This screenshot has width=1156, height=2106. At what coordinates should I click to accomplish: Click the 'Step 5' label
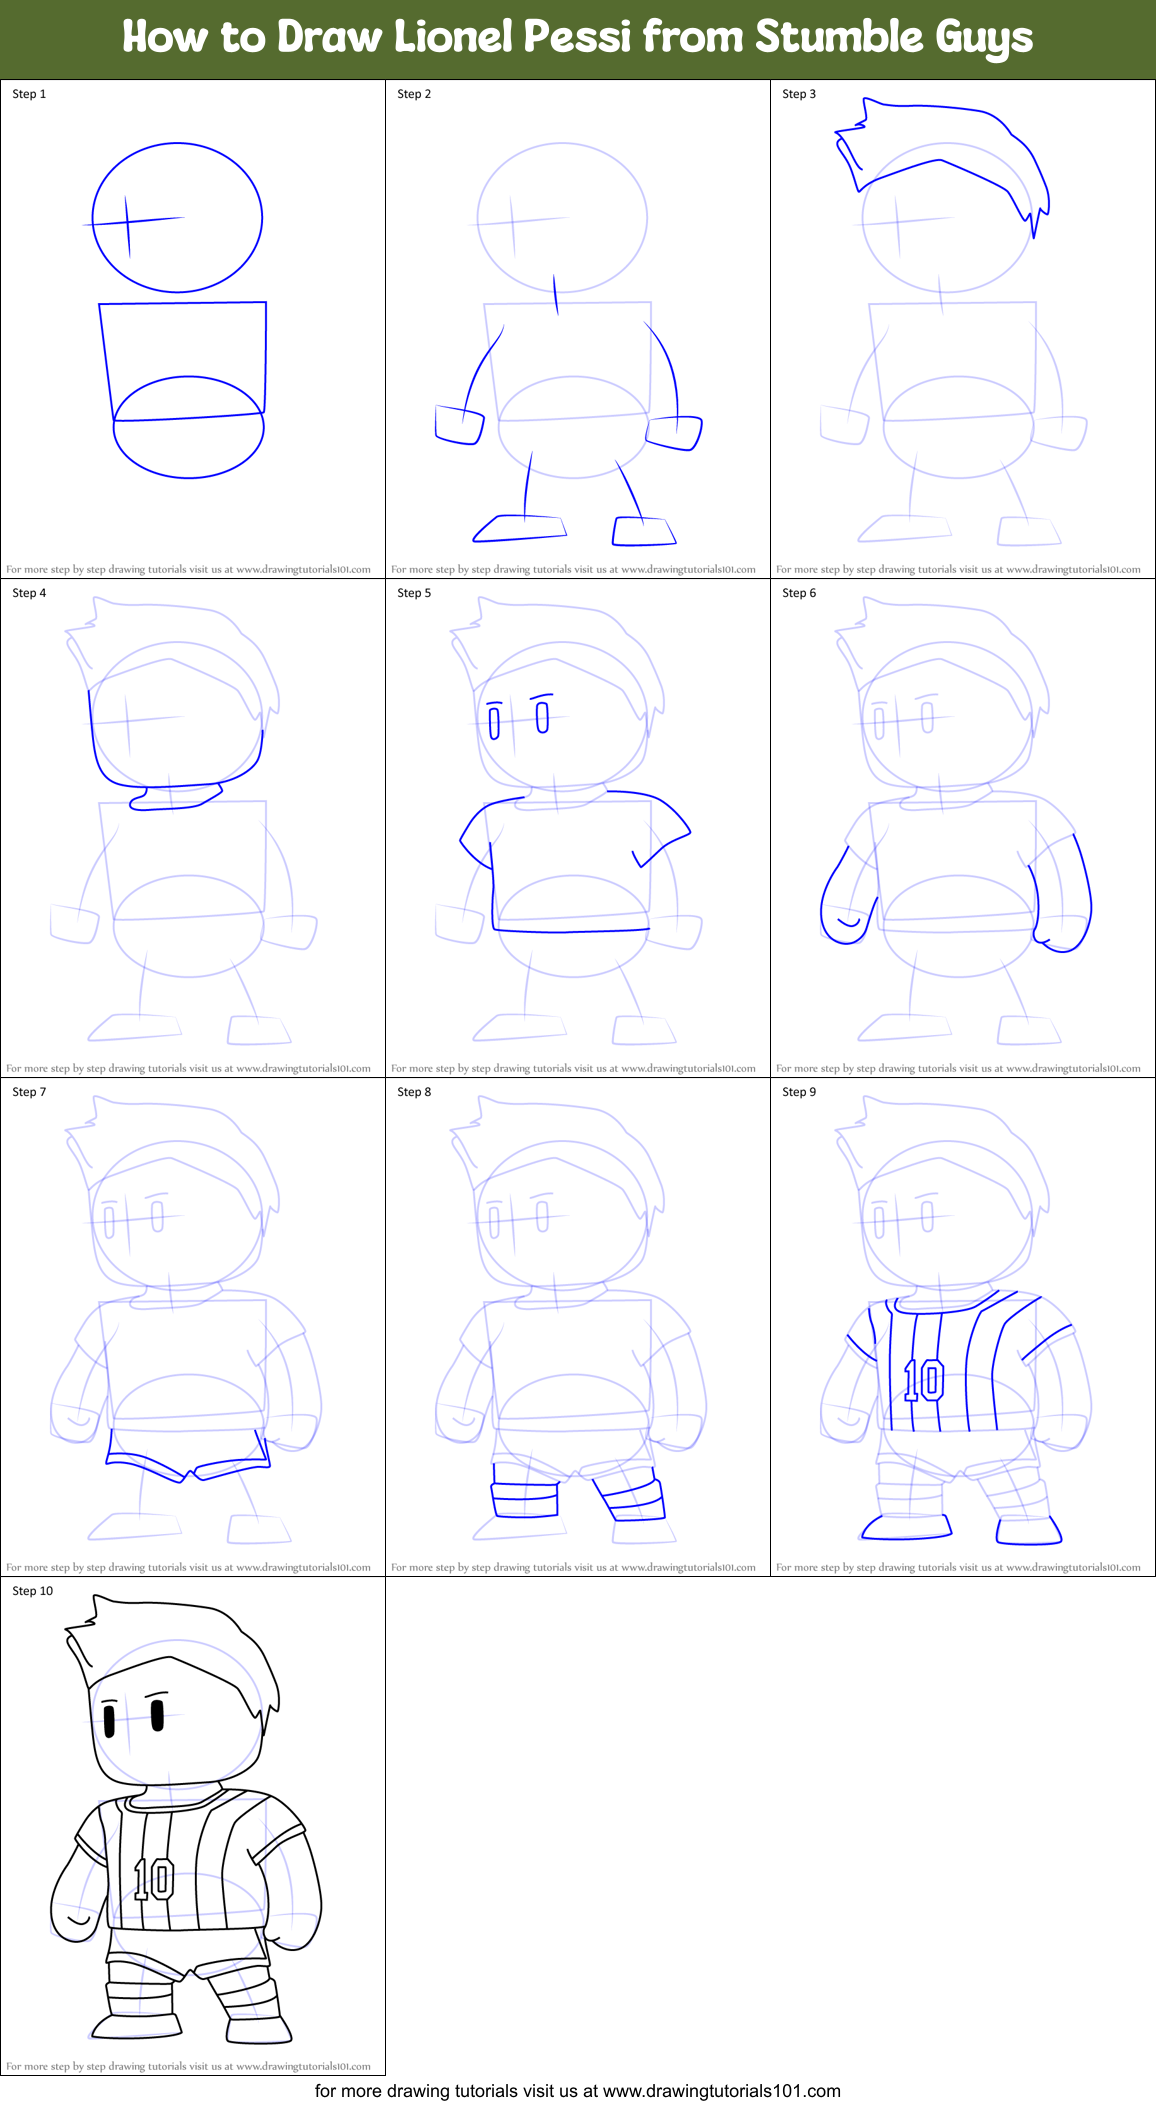414,593
